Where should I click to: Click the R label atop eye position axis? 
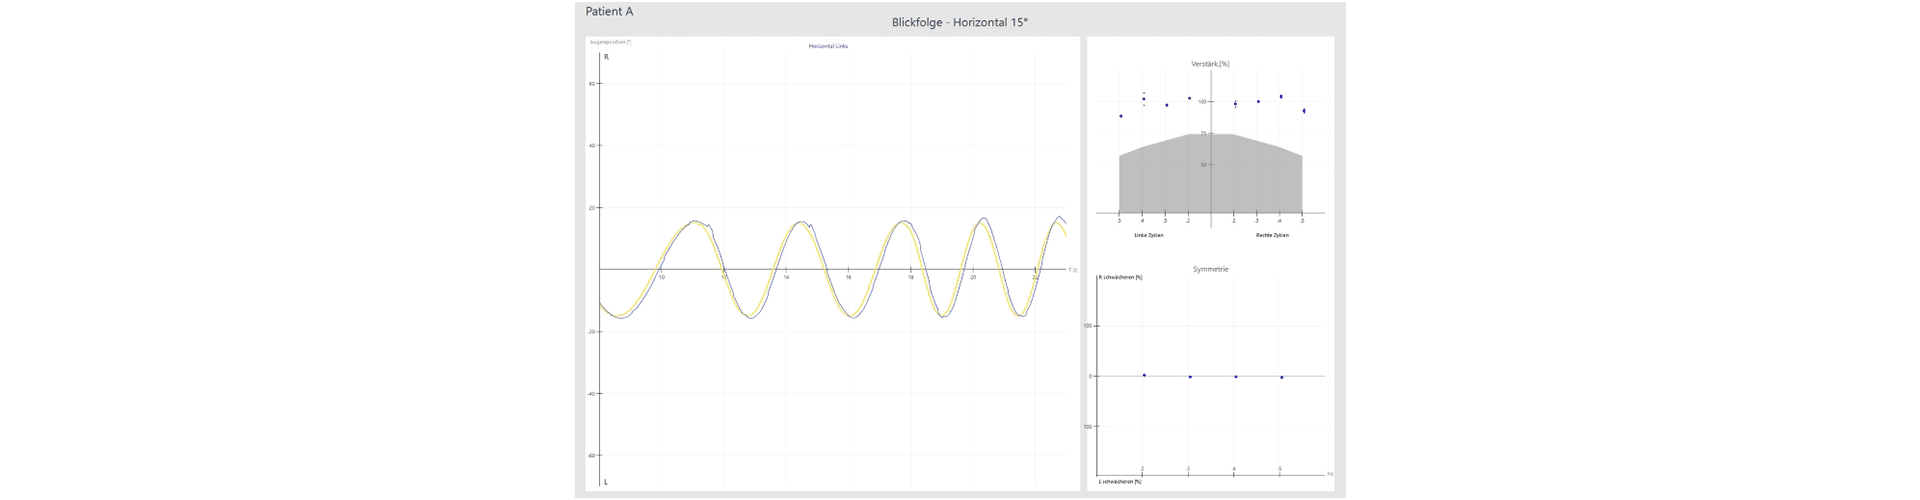[x=606, y=57]
